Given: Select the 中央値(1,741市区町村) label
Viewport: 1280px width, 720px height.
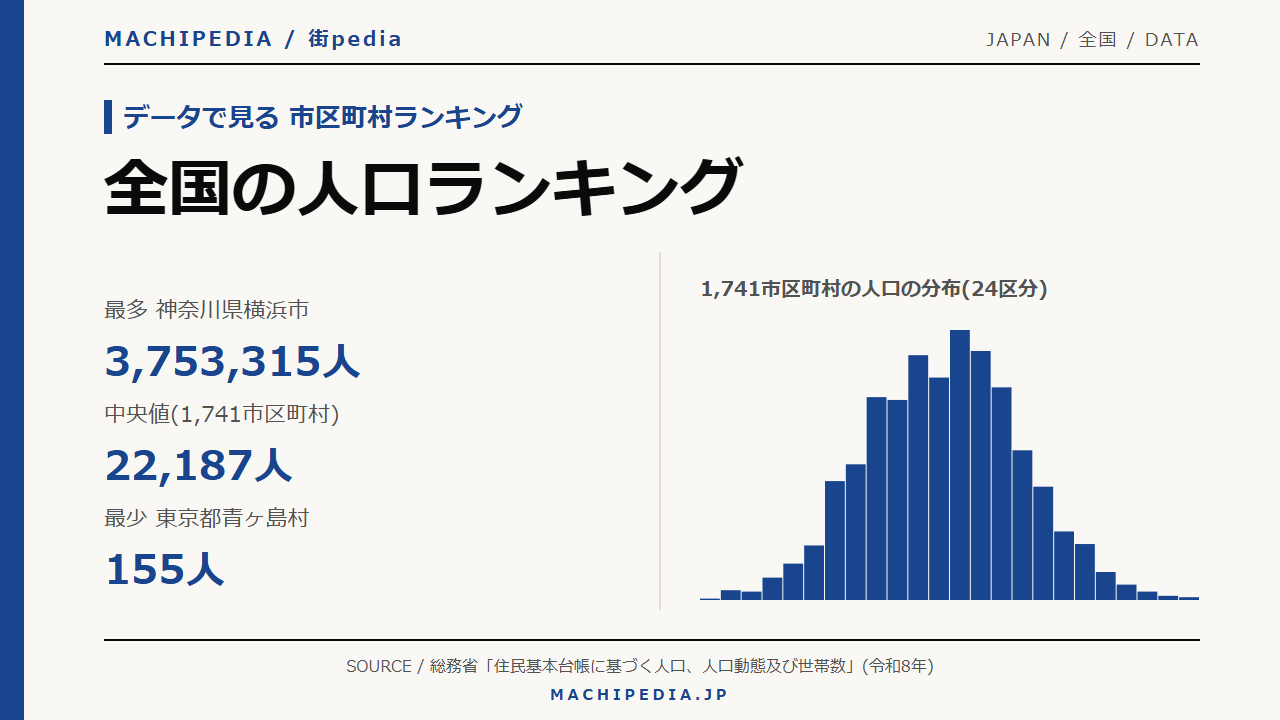Looking at the screenshot, I should point(222,414).
